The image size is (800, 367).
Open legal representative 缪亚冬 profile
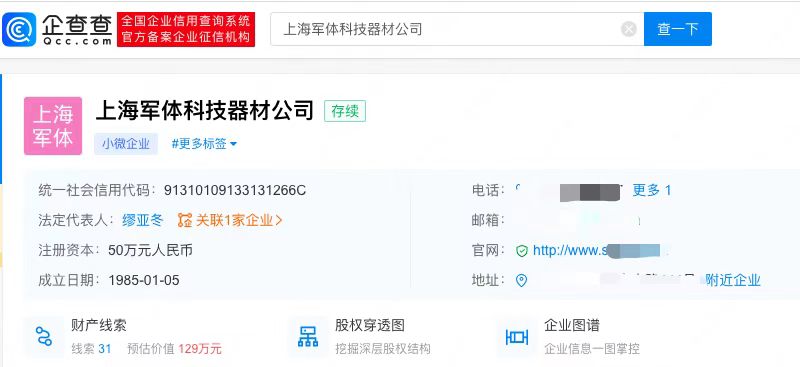[143, 221]
